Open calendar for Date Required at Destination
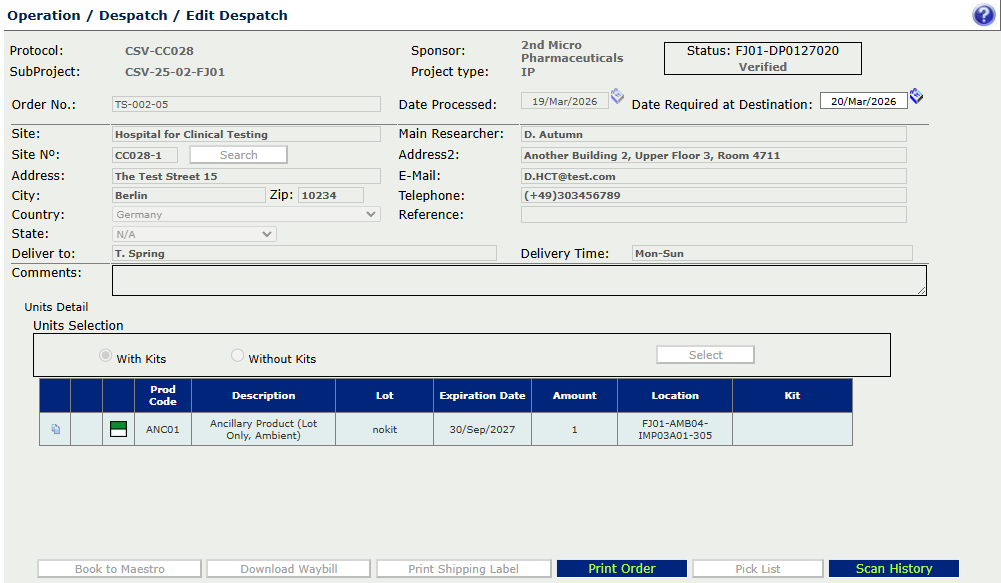Viewport: 1001px width, 583px height. point(916,96)
